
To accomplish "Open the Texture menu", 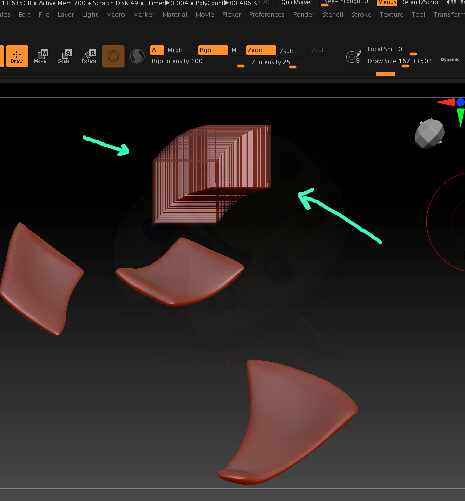I will [x=391, y=15].
